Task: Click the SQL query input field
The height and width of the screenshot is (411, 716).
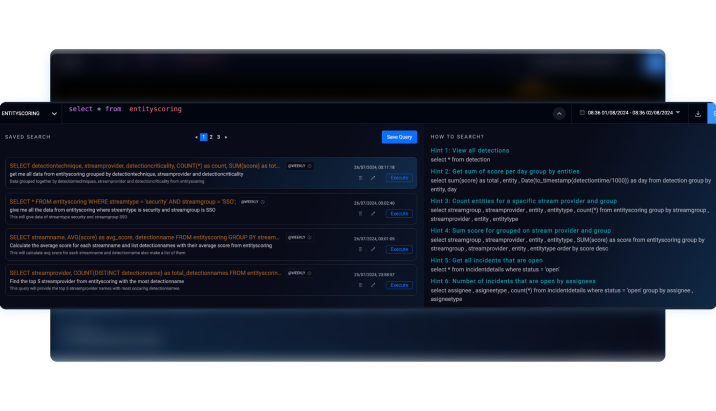Action: pyautogui.click(x=300, y=109)
